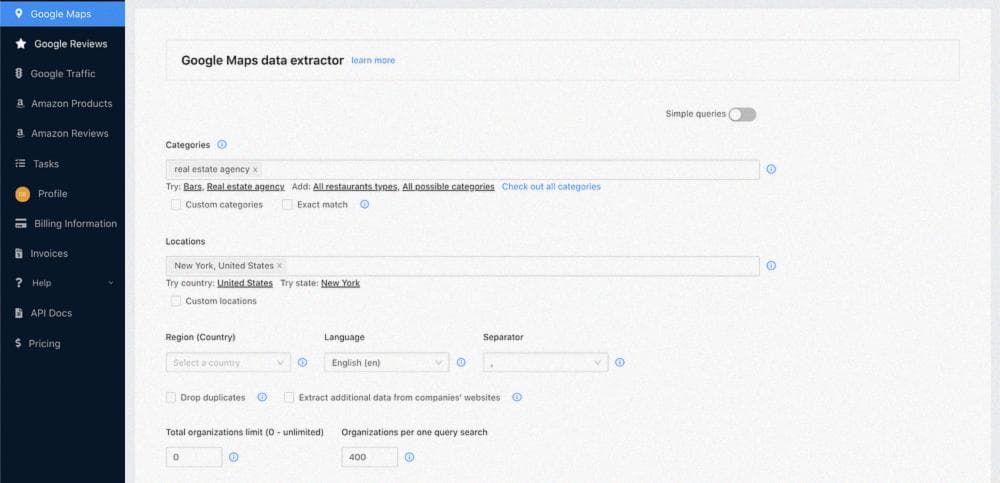This screenshot has height=483, width=1000.
Task: Click the Amazon logo icon beside Amazon Reviews
Action: 20,133
